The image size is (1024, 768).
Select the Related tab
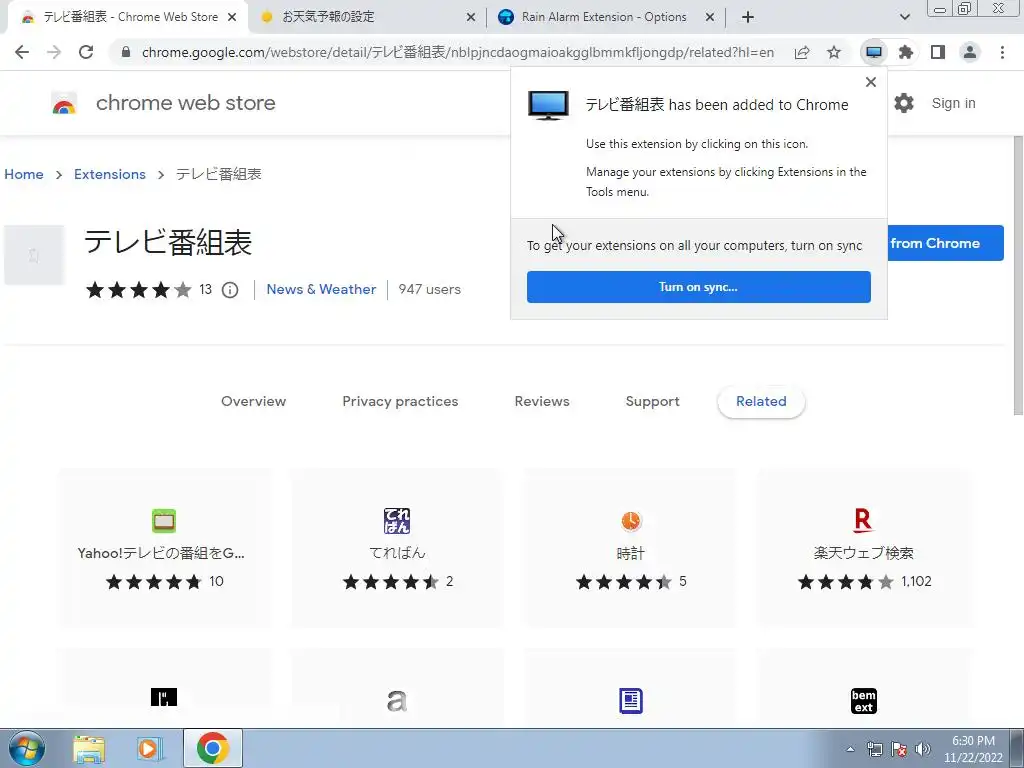click(761, 402)
